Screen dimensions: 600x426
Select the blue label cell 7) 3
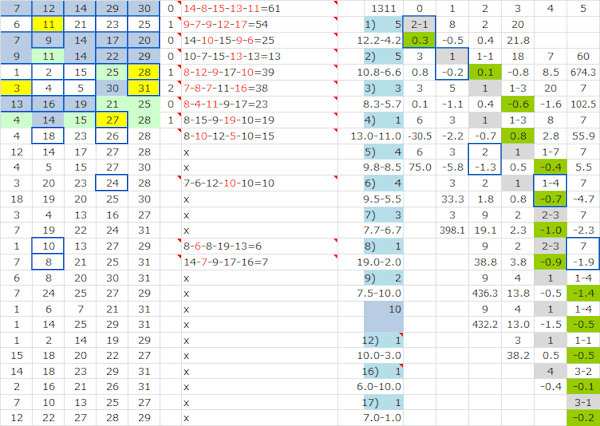pyautogui.click(x=383, y=215)
